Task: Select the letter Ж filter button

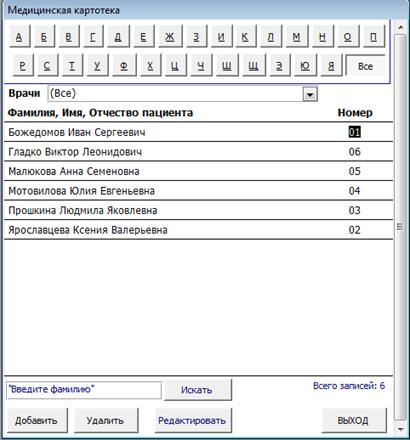Action: 170,36
